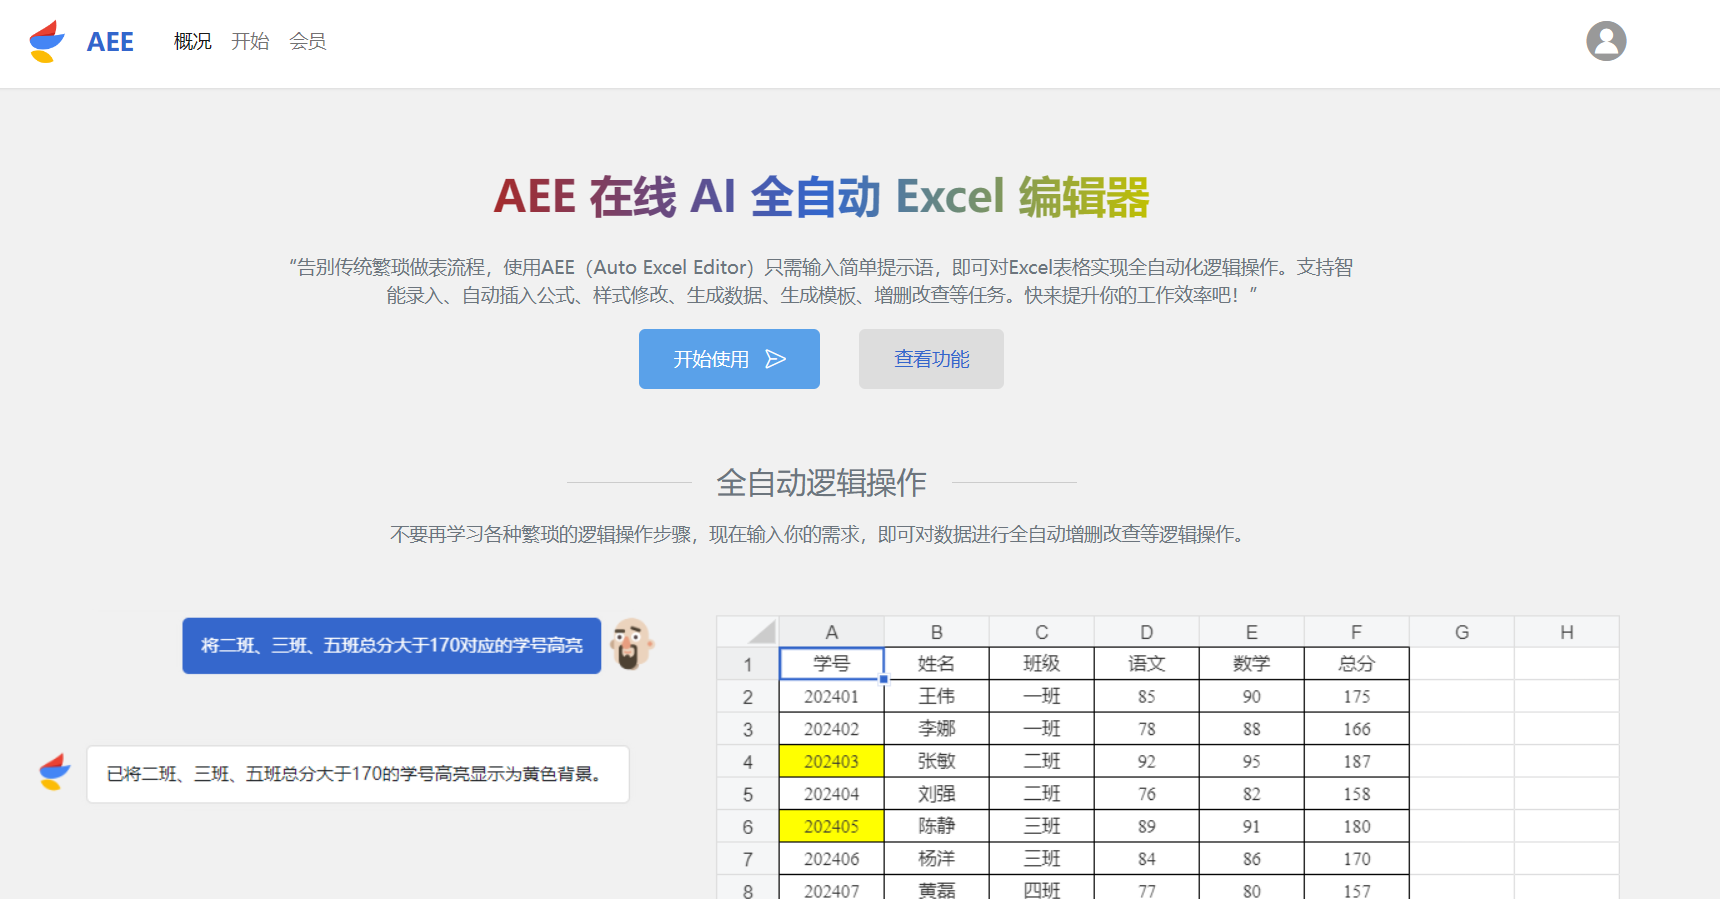Click the AEE logo icon in header
Viewport: 1720px width, 899px height.
[x=47, y=42]
